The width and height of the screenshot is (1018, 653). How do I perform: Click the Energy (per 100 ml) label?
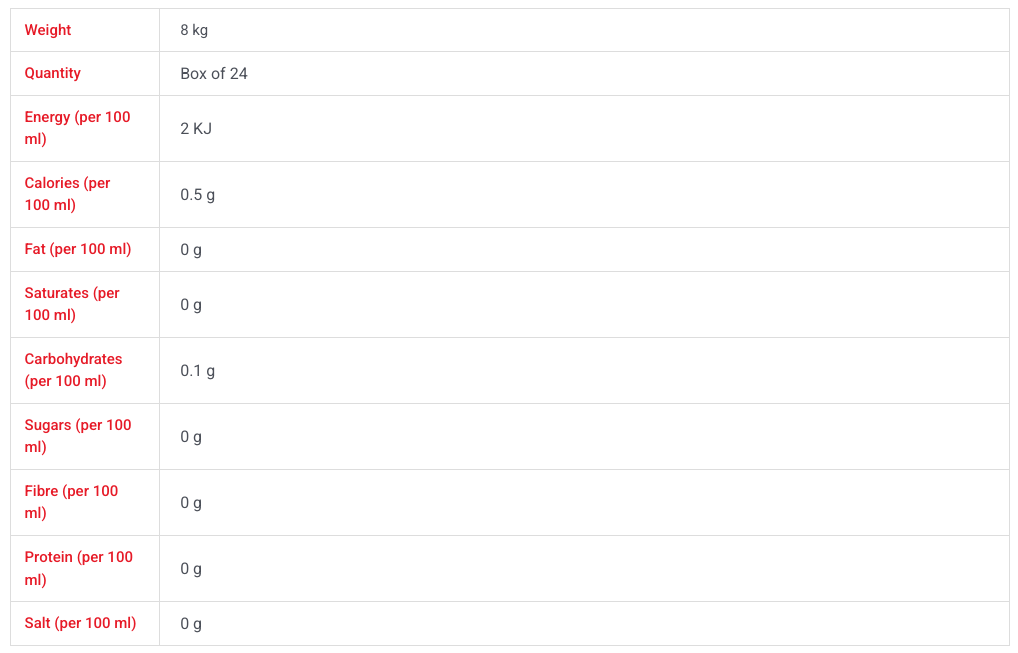pos(77,128)
